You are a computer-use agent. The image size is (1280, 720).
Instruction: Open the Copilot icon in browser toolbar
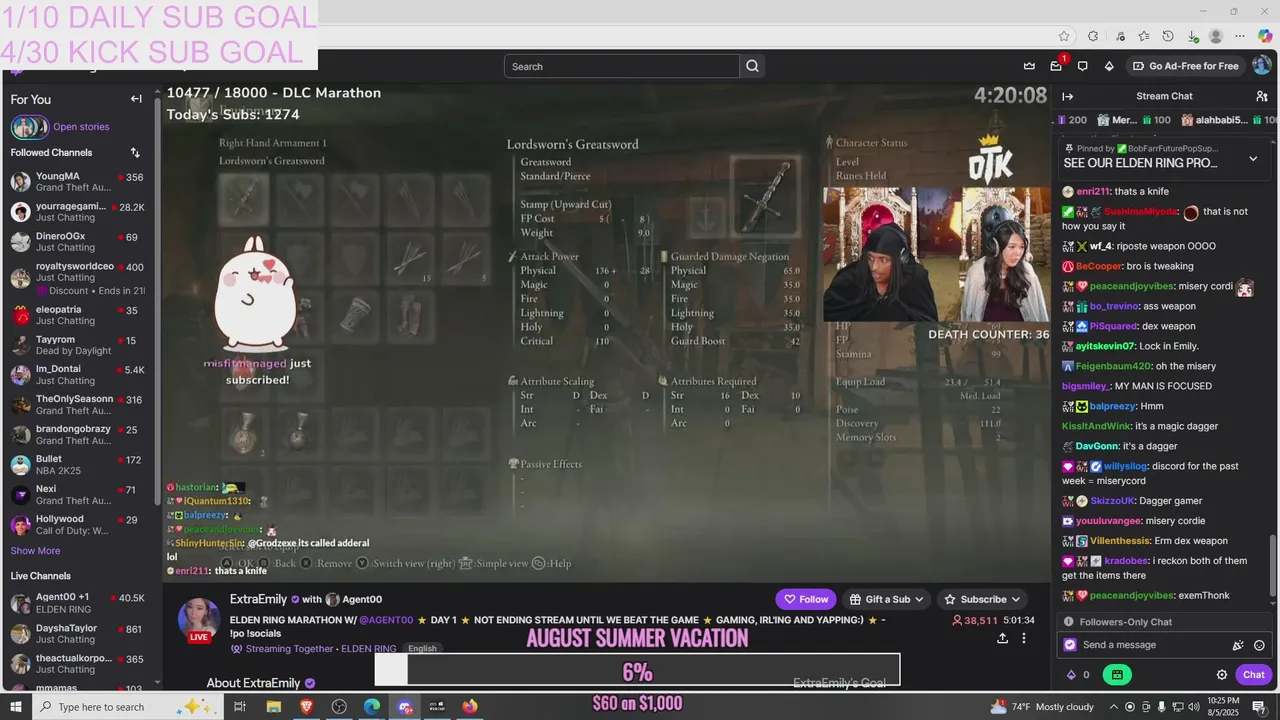[1265, 36]
